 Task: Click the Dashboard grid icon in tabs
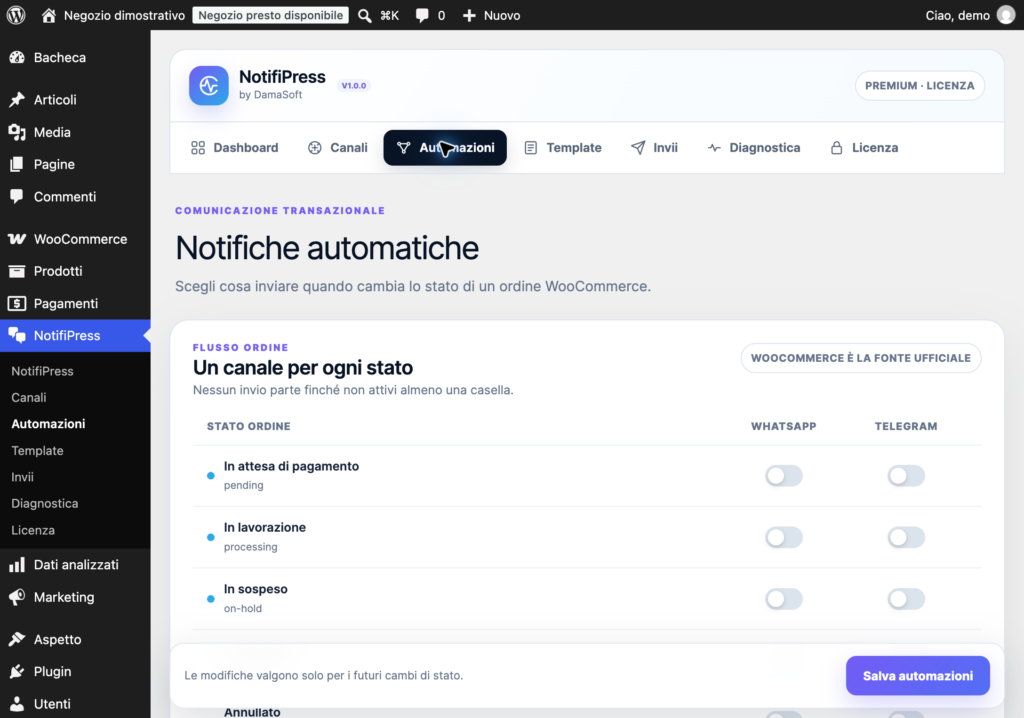198,148
